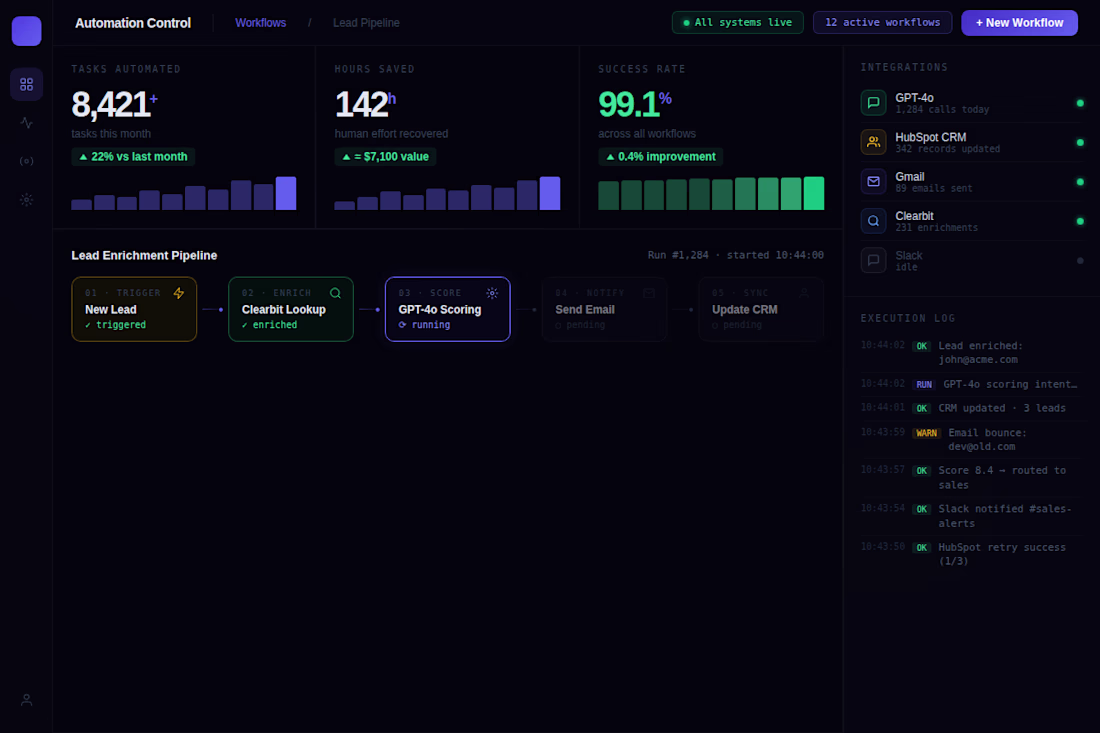Click the Clearbit search icon
Screen dimensions: 1100x733
tap(873, 221)
